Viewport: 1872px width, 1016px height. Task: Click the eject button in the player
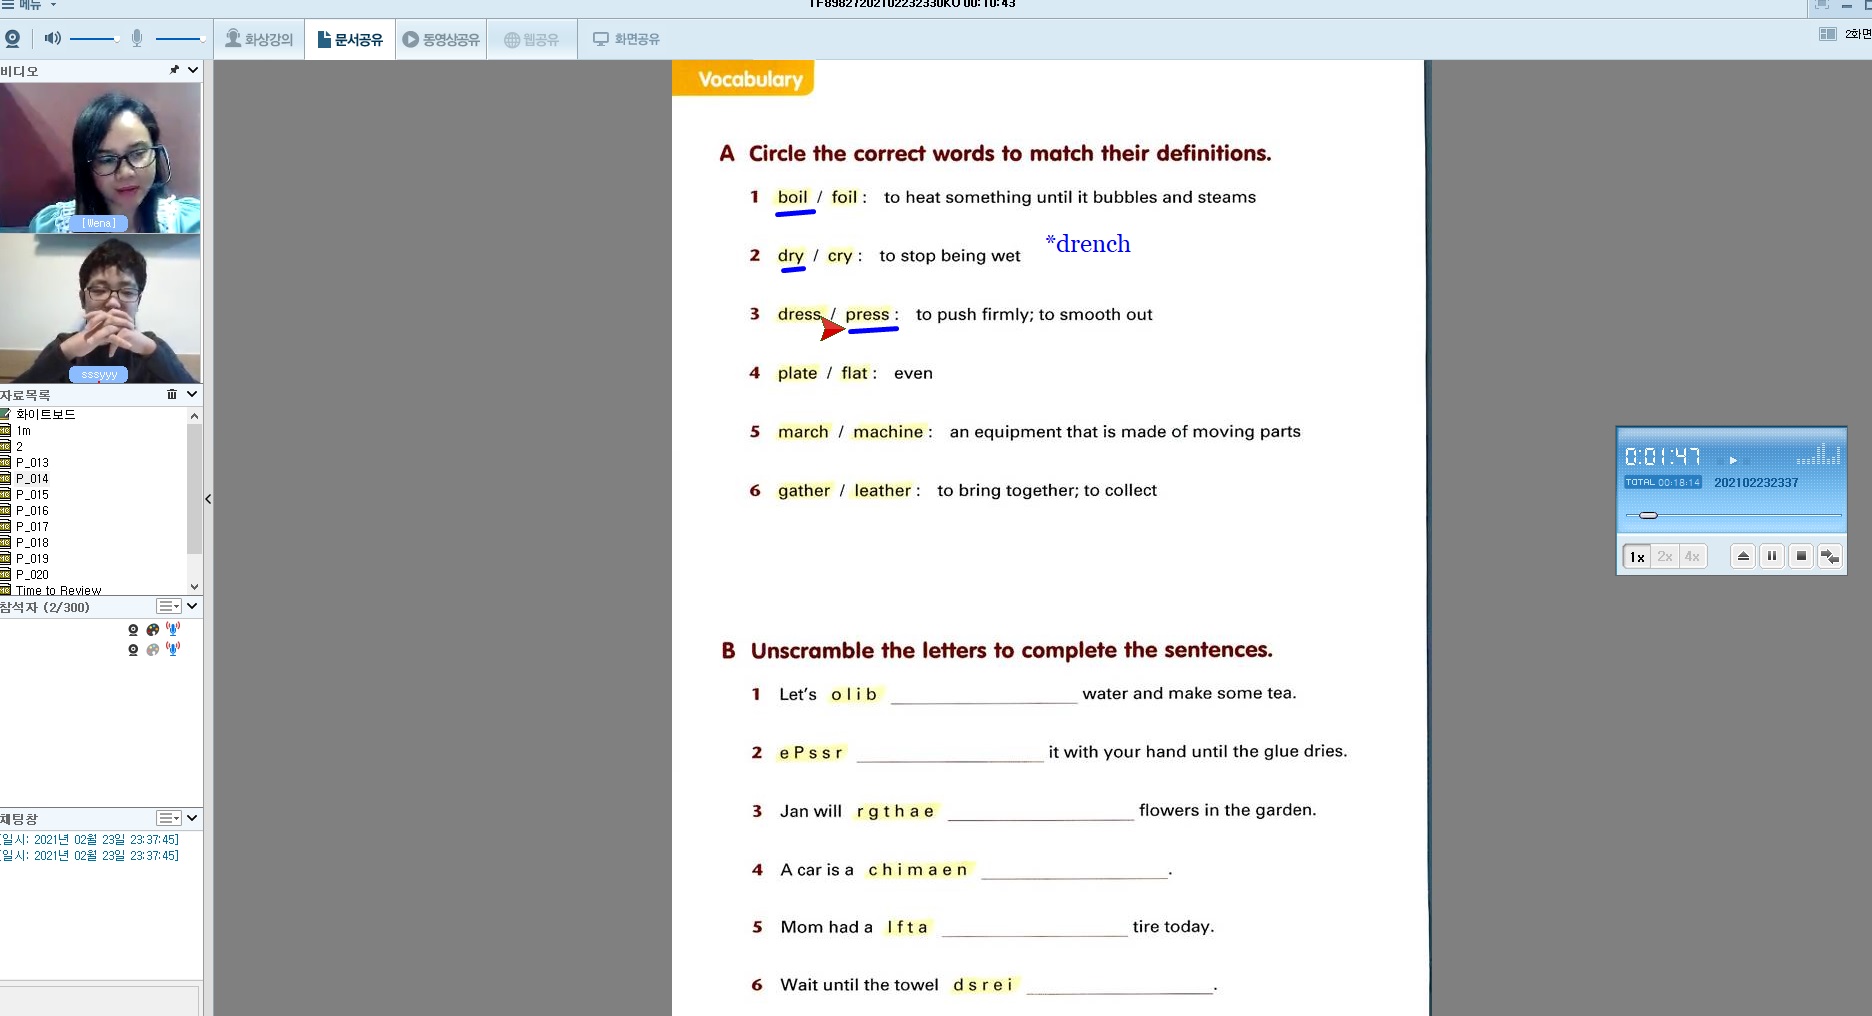1742,556
